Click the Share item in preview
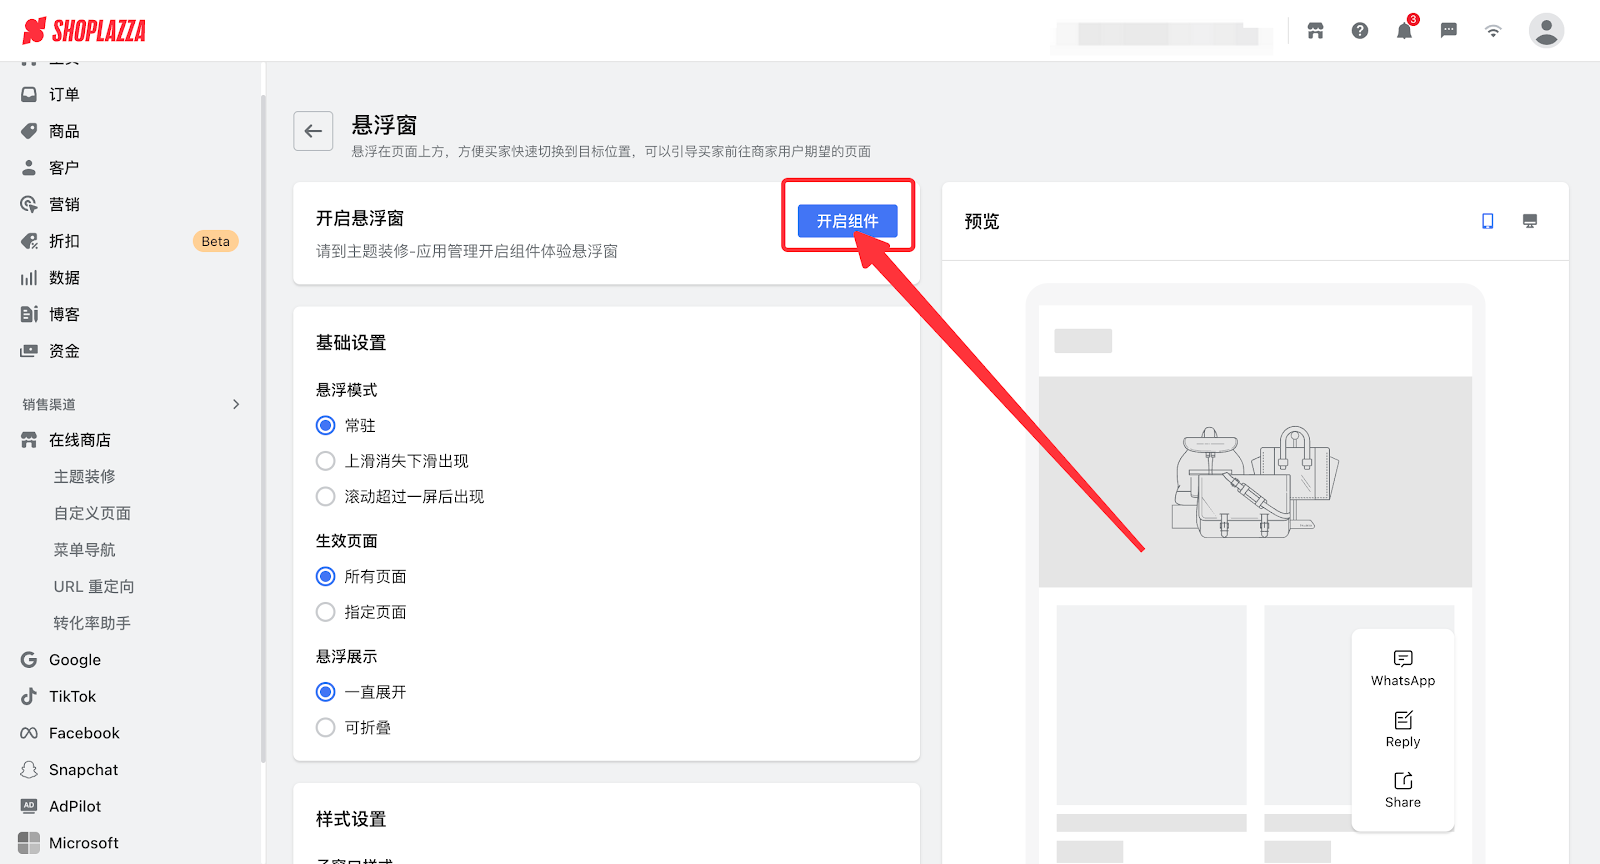 pos(1403,789)
